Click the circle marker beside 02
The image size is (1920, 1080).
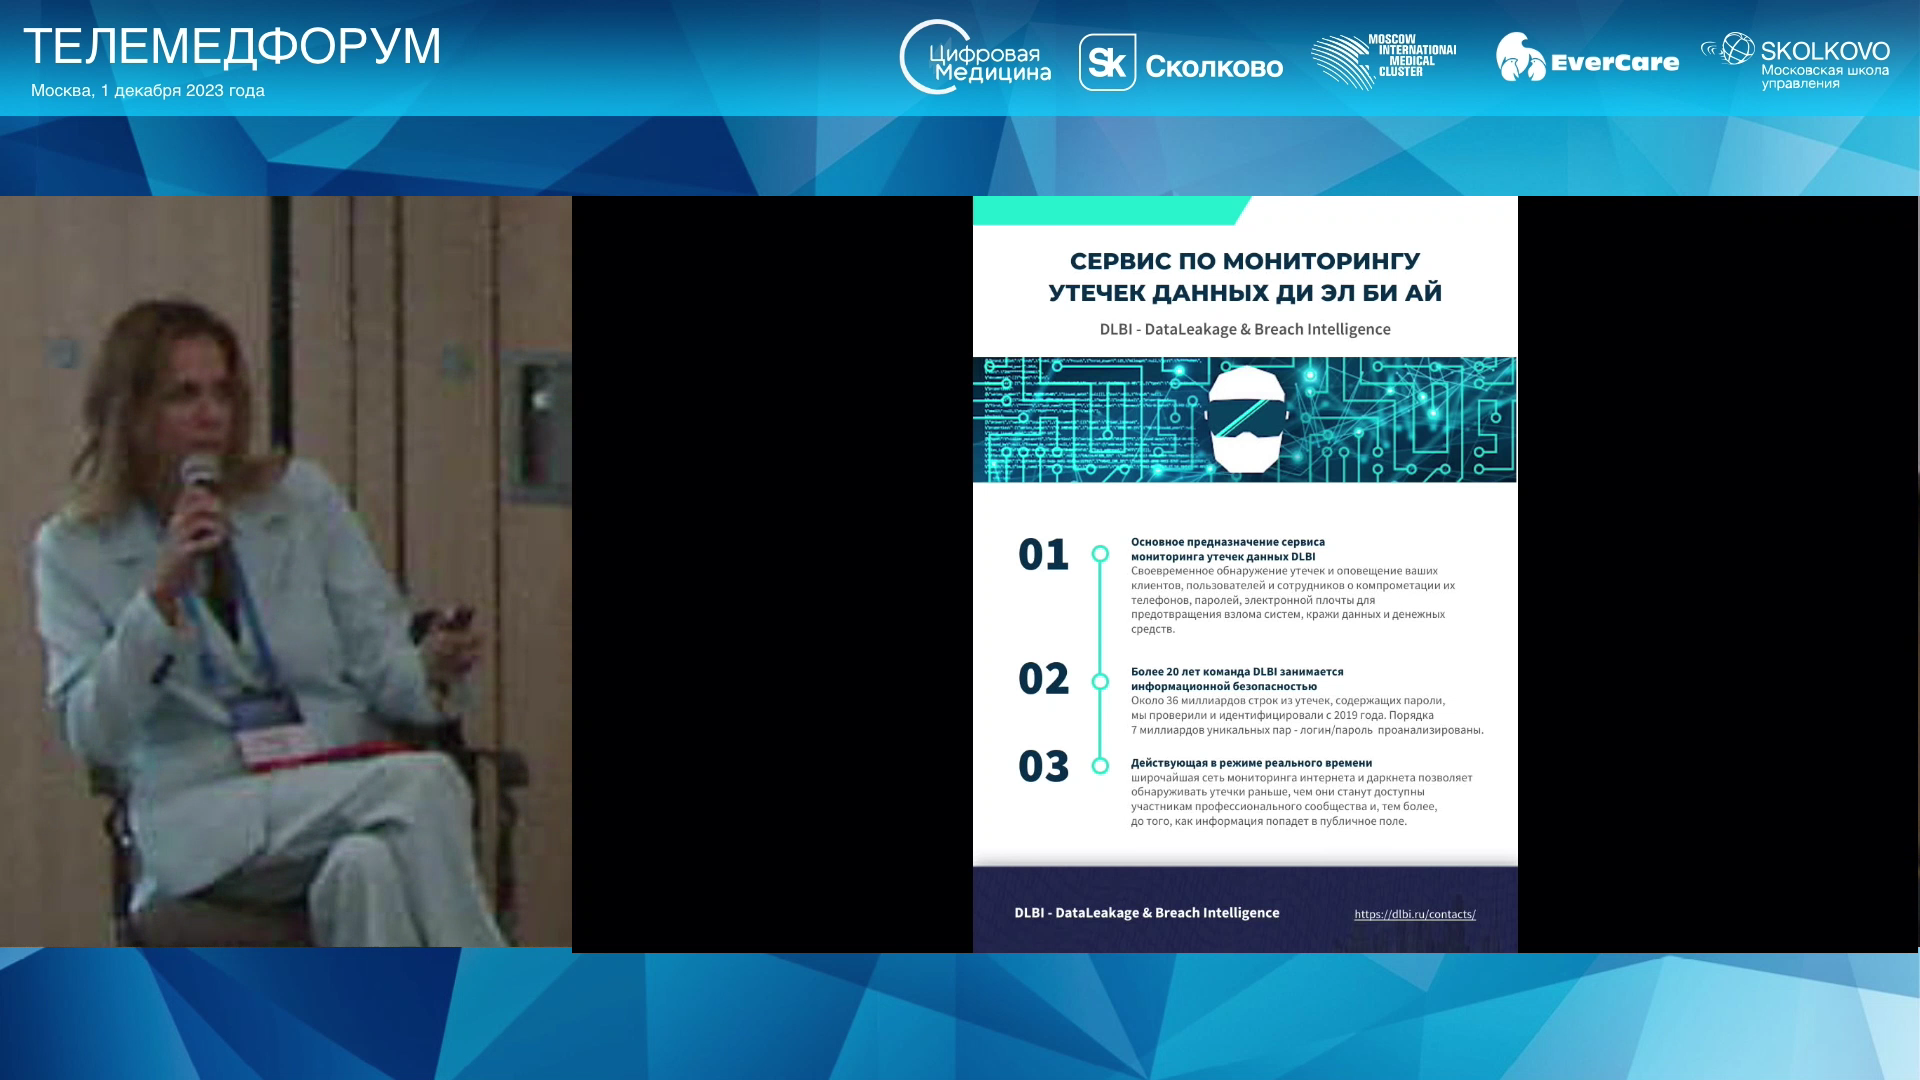pos(1100,682)
